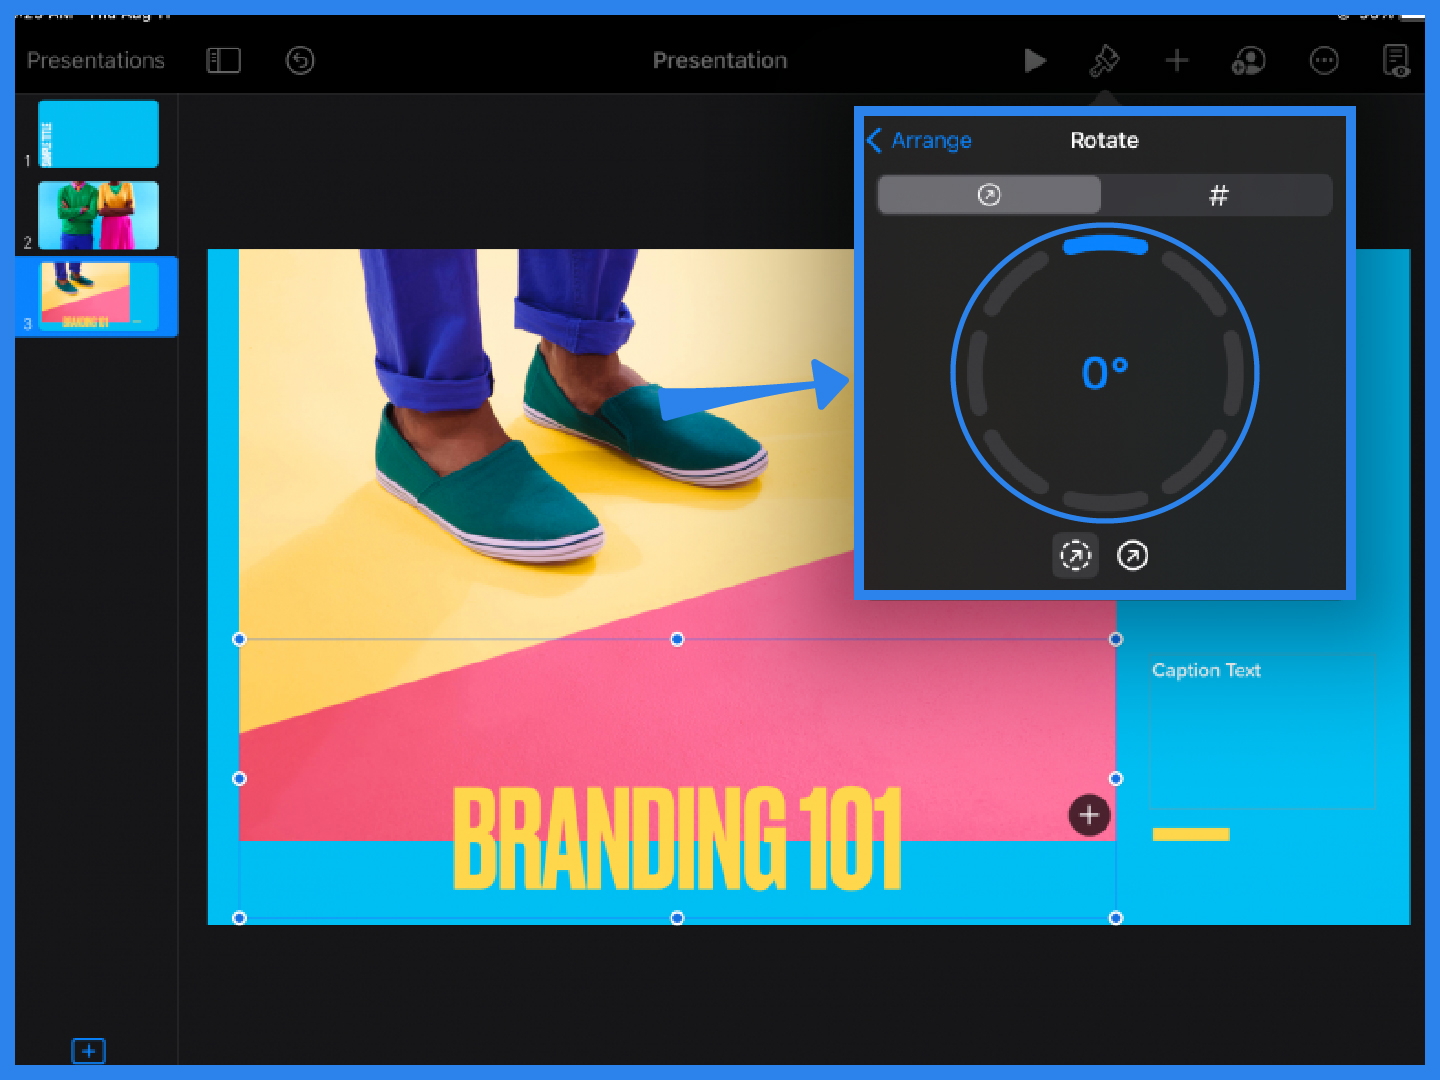Screen dimensions: 1440x1080
Task: Open the Collaborate panel
Action: (1248, 61)
